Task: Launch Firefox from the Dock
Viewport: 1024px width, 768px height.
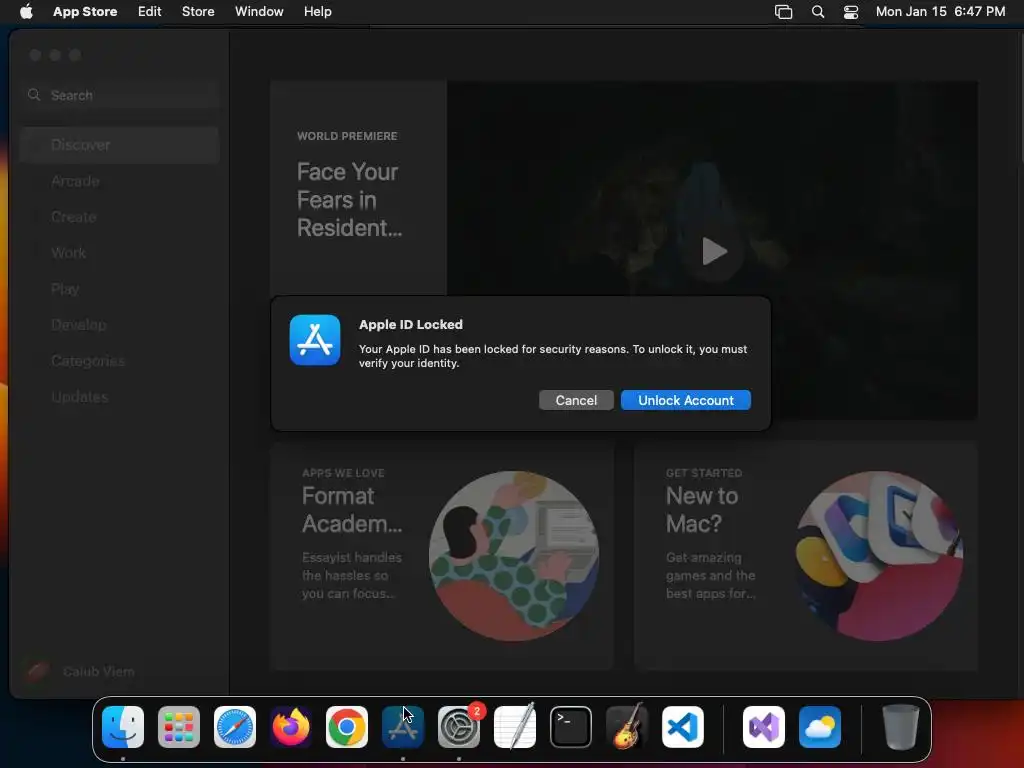Action: 291,727
